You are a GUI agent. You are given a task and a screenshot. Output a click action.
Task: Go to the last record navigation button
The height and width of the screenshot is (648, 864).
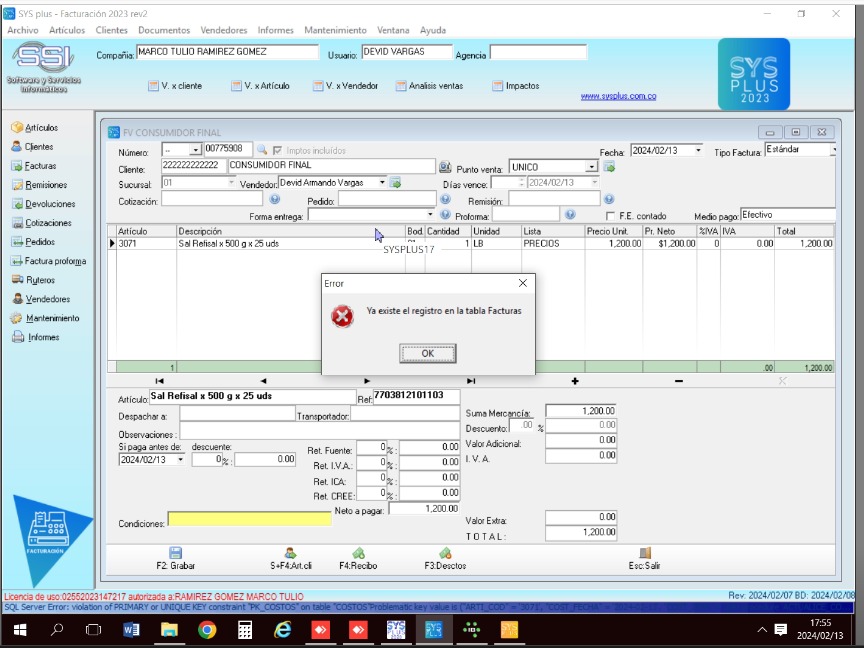point(471,381)
